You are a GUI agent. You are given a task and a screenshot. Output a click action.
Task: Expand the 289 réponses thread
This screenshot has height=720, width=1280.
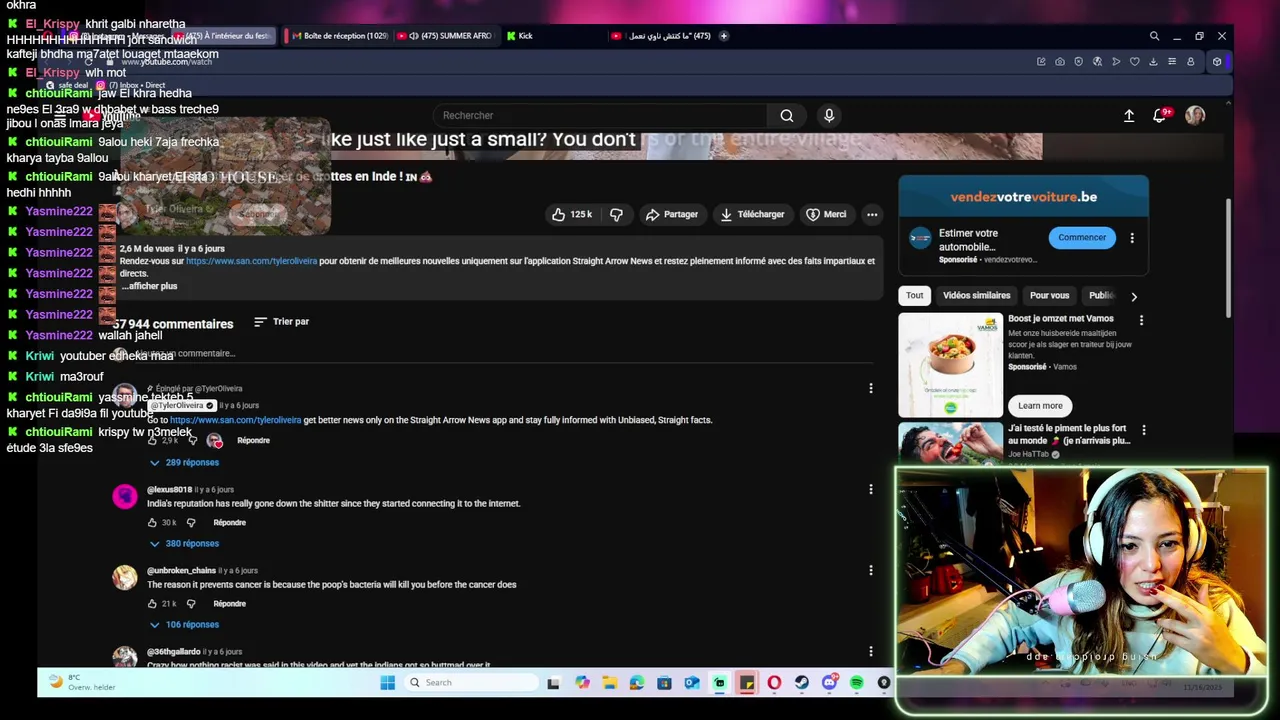tap(184, 463)
